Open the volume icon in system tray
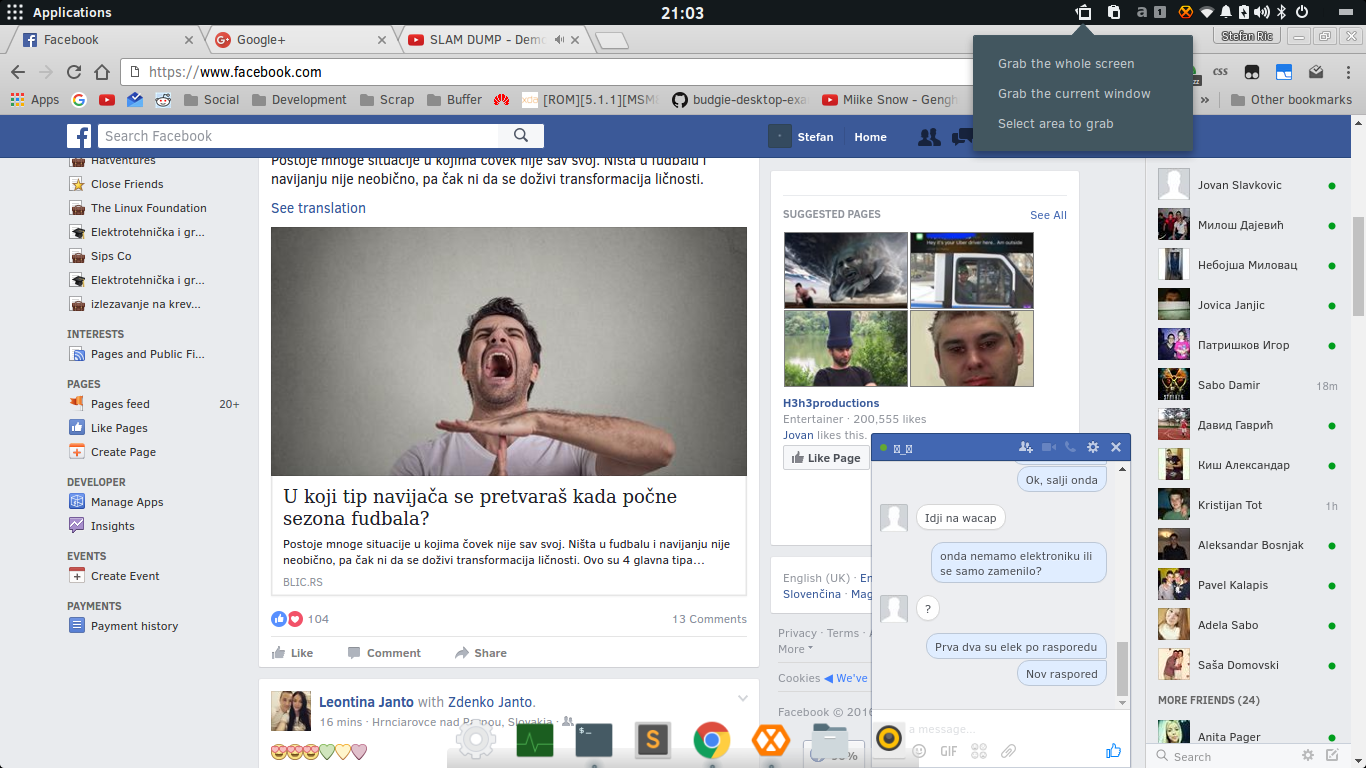This screenshot has width=1366, height=768. tap(1262, 13)
